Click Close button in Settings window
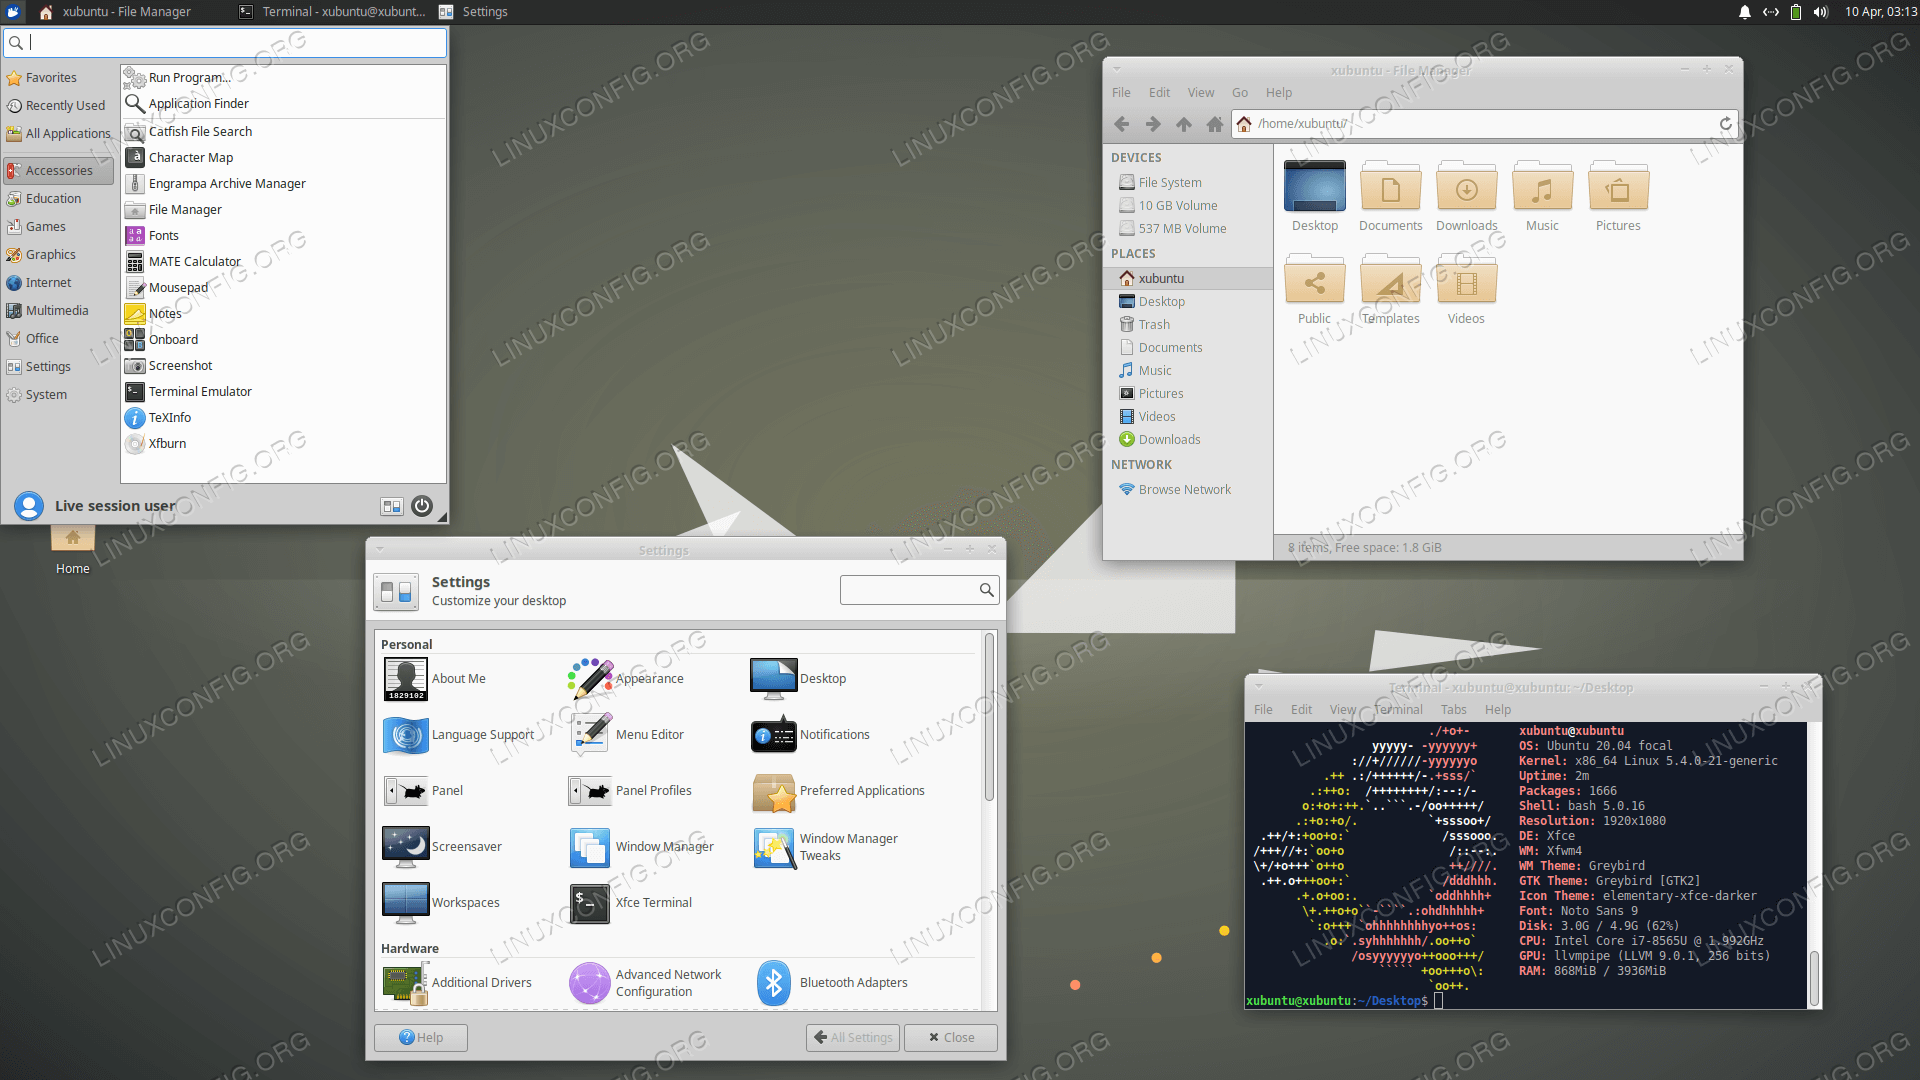The image size is (1920, 1080). 951,1038
